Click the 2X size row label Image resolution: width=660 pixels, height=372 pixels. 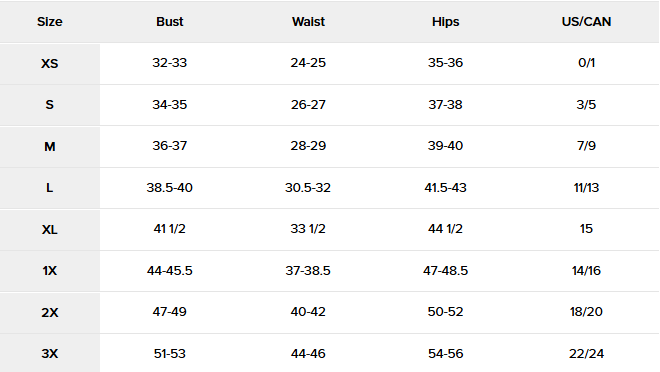click(x=50, y=313)
